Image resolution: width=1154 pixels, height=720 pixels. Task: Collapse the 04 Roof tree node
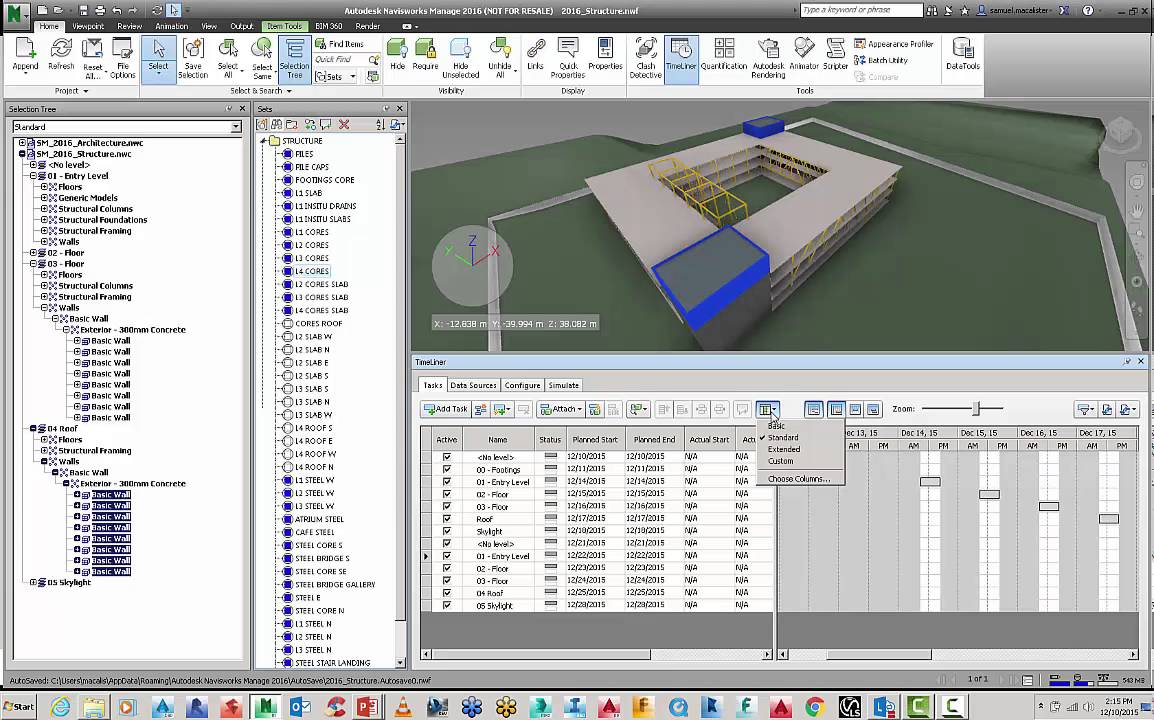33,428
